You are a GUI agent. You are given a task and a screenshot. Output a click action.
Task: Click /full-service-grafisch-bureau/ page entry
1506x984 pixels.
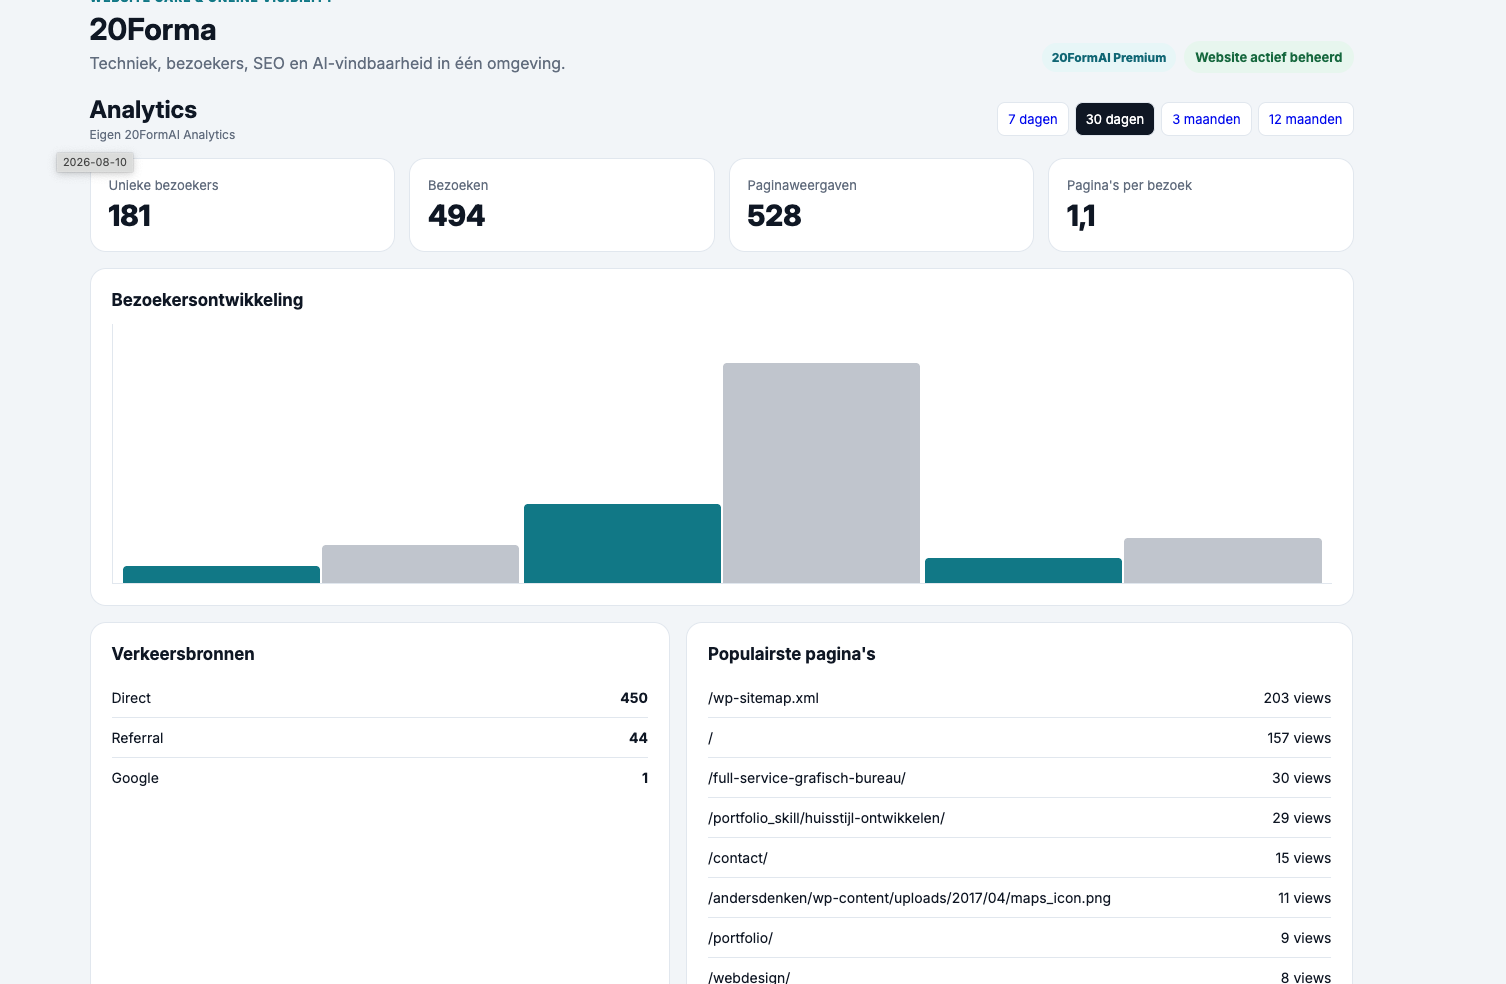pyautogui.click(x=1019, y=778)
